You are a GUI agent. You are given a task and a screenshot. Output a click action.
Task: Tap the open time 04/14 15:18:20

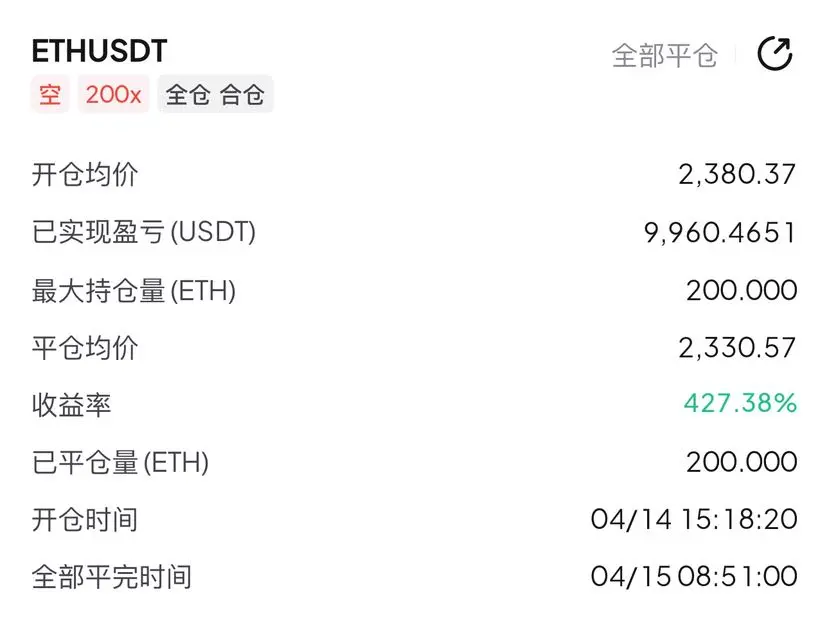pos(694,519)
